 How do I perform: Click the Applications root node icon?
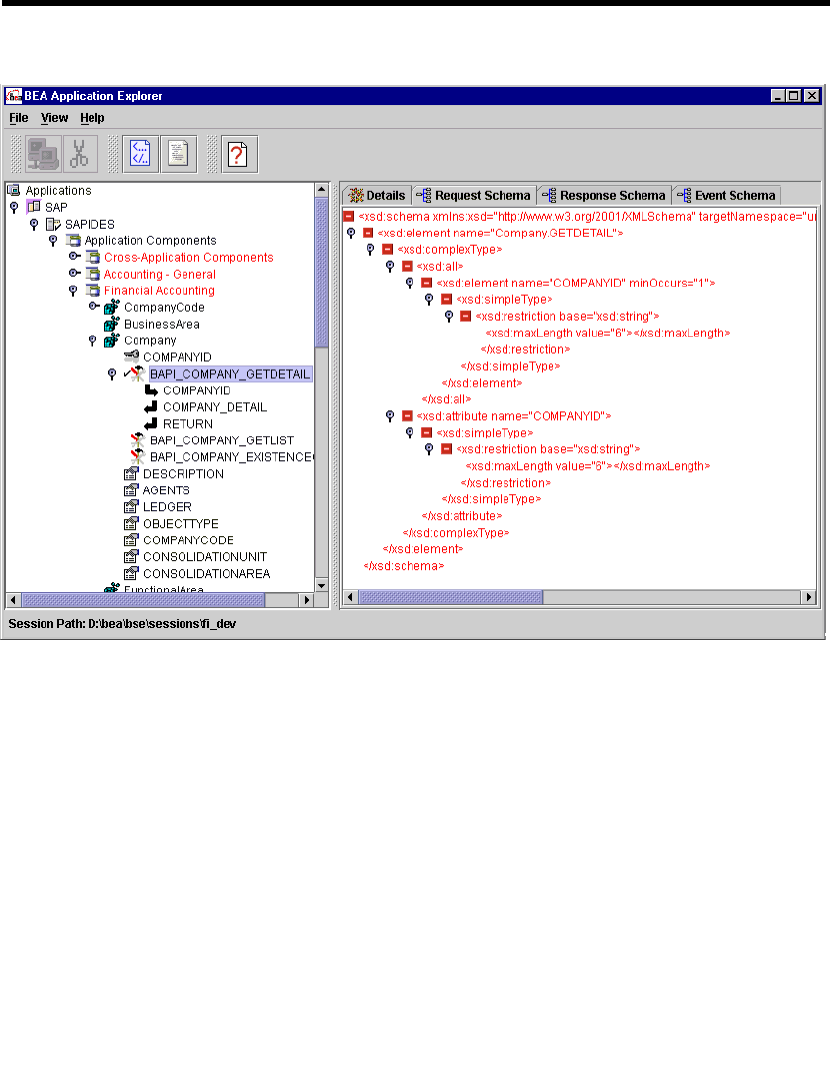click(x=14, y=190)
